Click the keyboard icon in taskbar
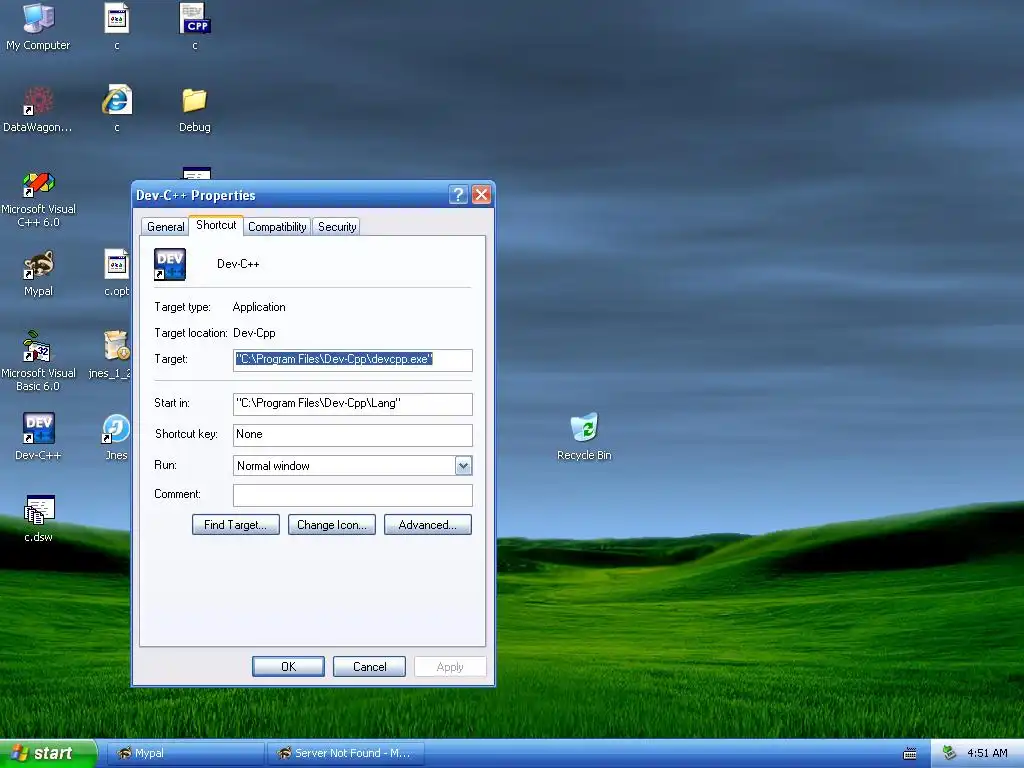Viewport: 1024px width, 768px height. click(x=909, y=754)
